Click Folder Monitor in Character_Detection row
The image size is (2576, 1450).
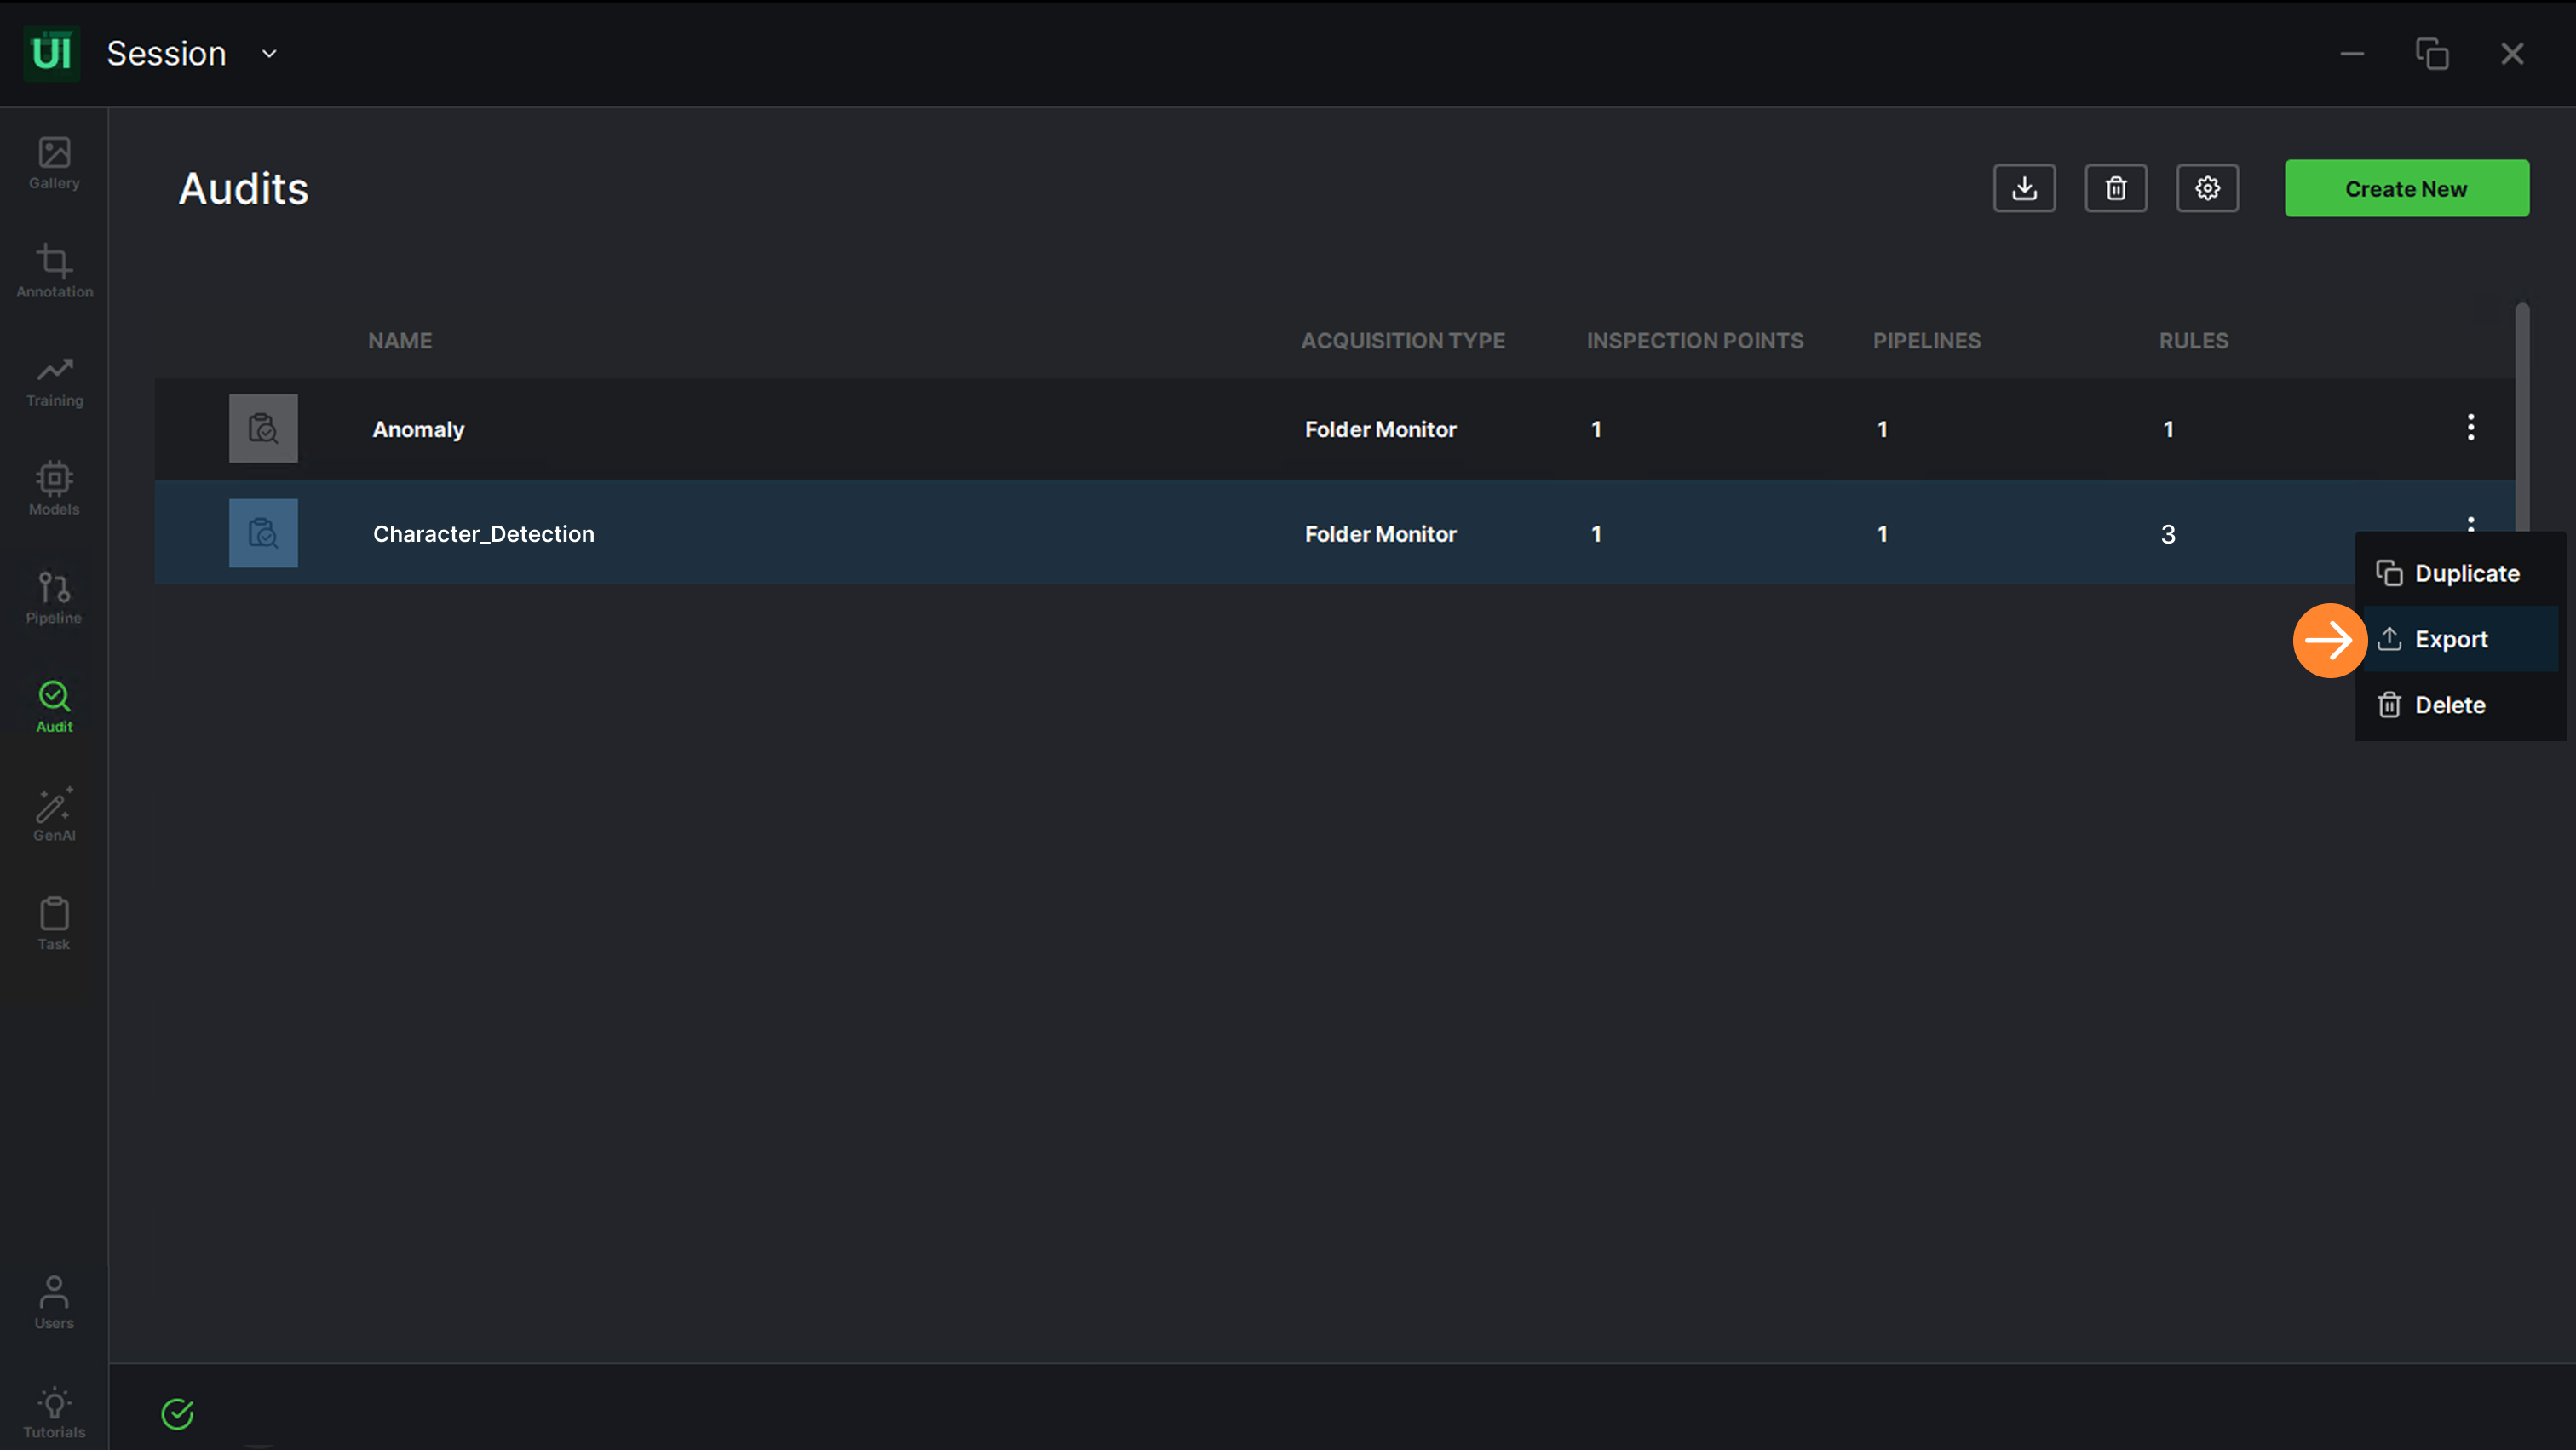point(1380,534)
